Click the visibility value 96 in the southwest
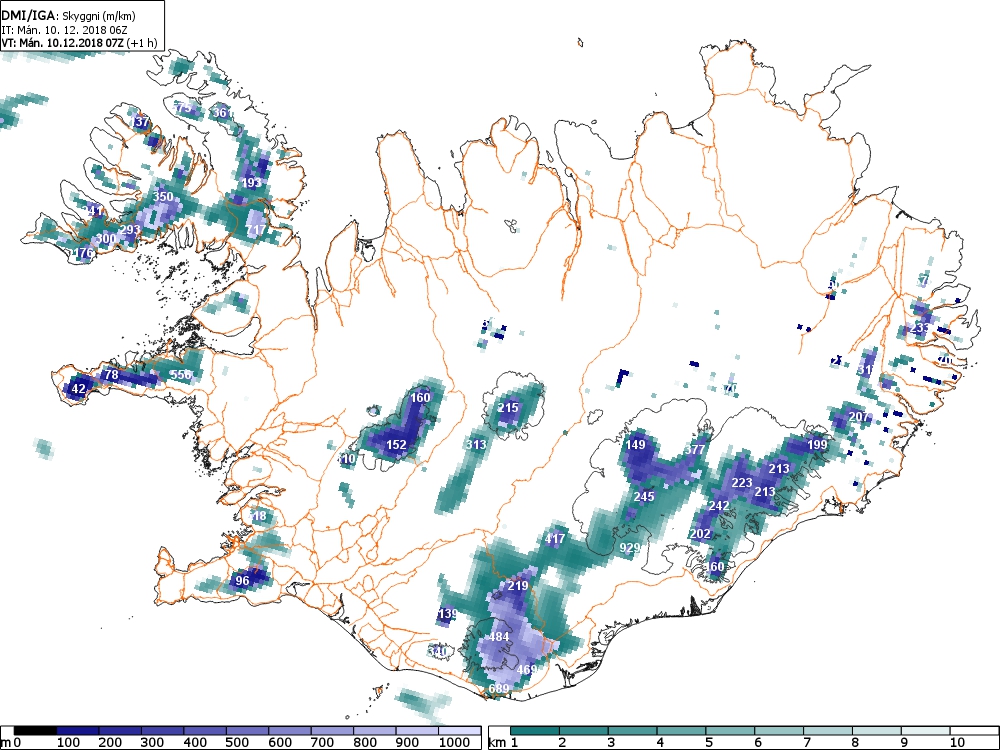The height and width of the screenshot is (750, 1000). [242, 580]
